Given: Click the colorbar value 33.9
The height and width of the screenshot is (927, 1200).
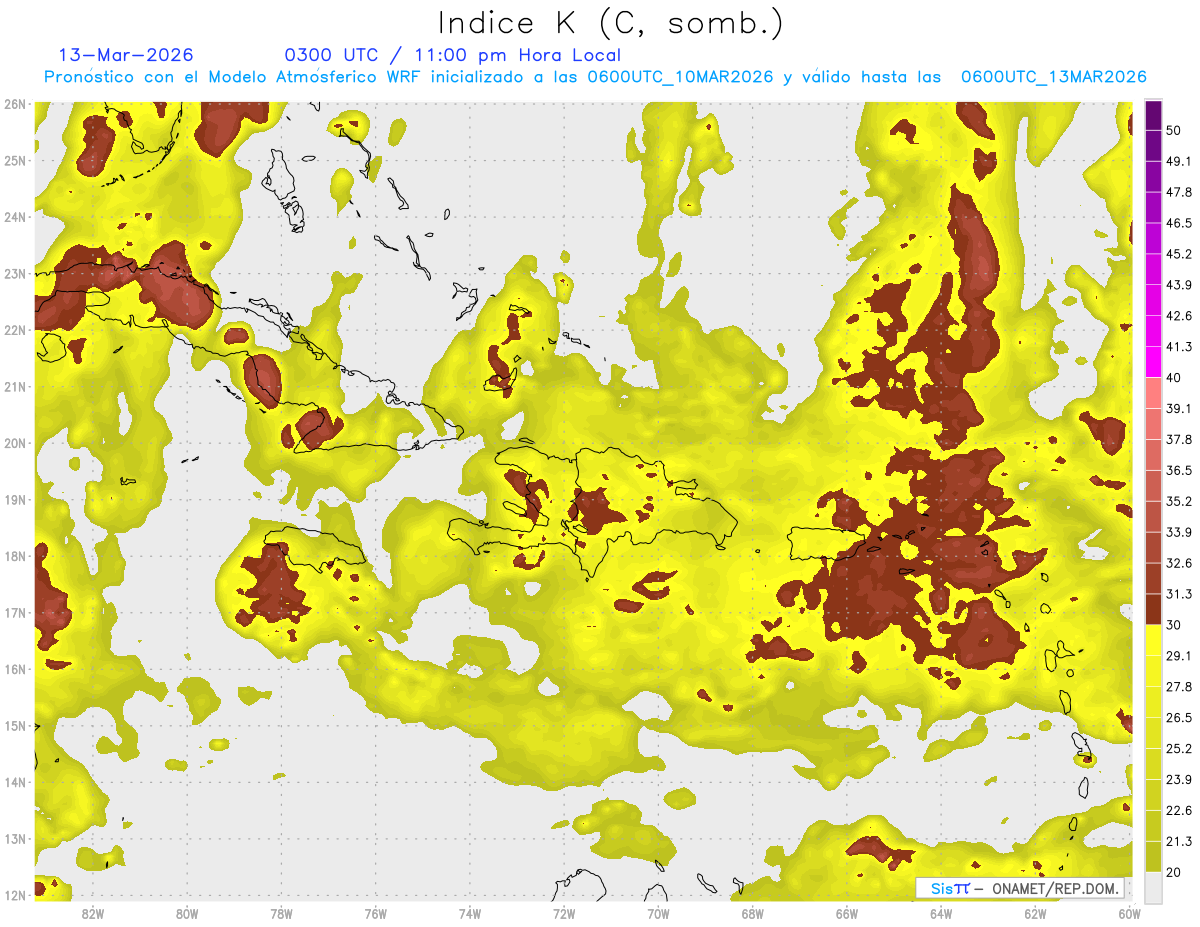Looking at the screenshot, I should (1178, 532).
